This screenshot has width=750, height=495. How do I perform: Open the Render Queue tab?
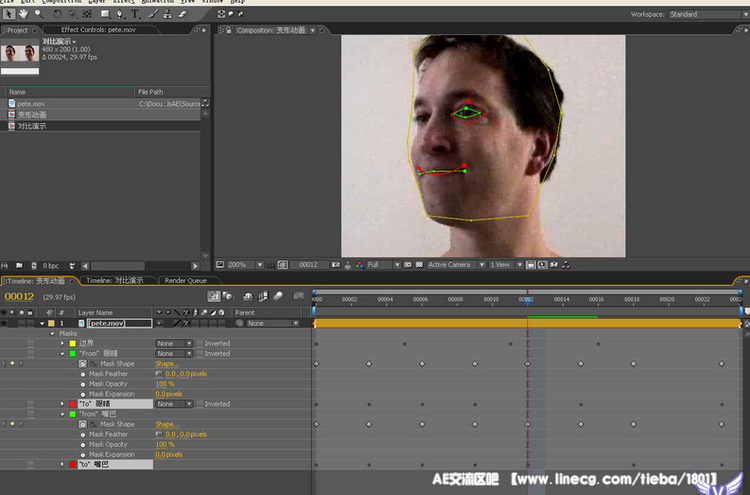(x=186, y=281)
